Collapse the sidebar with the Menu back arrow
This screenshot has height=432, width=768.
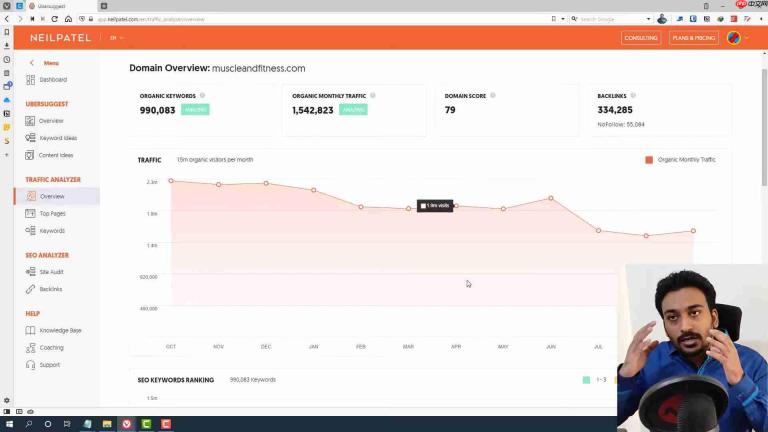click(32, 63)
